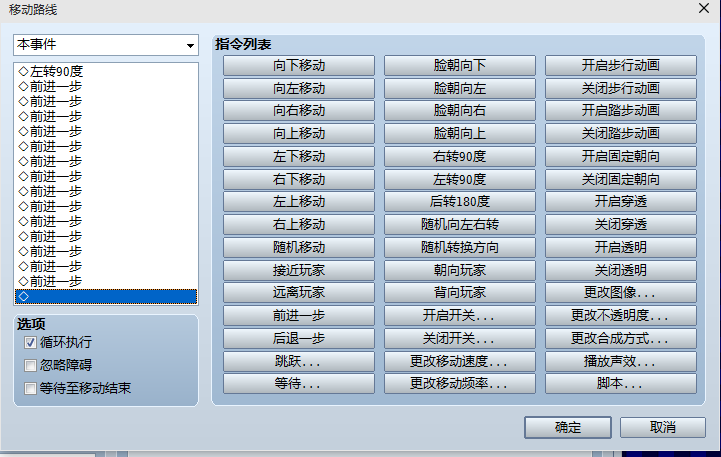Open the 本事件 target dropdown
Screen dimensions: 721x457
coord(106,45)
